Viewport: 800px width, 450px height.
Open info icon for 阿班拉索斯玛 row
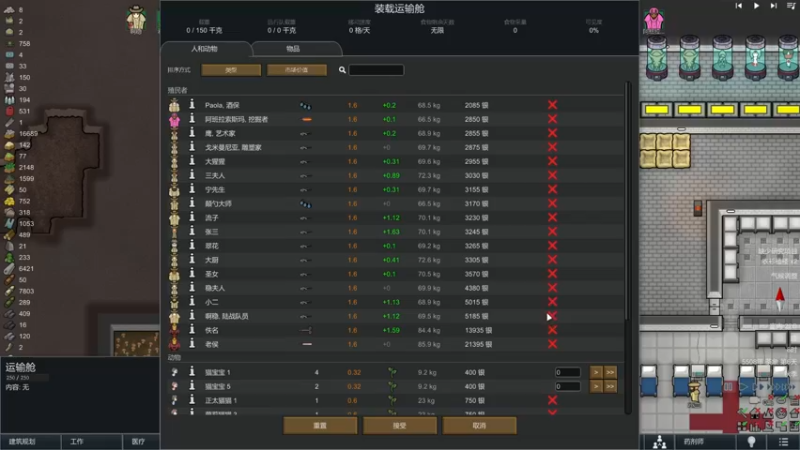click(192, 119)
